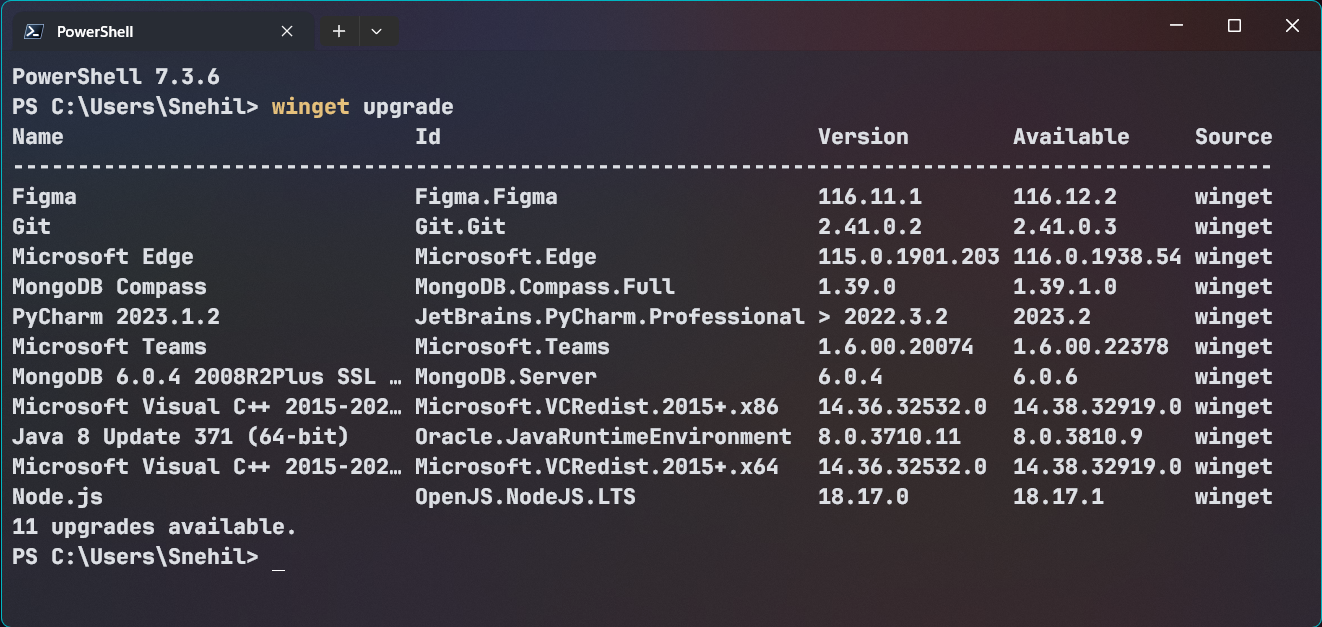Click the Available column header

[1071, 137]
